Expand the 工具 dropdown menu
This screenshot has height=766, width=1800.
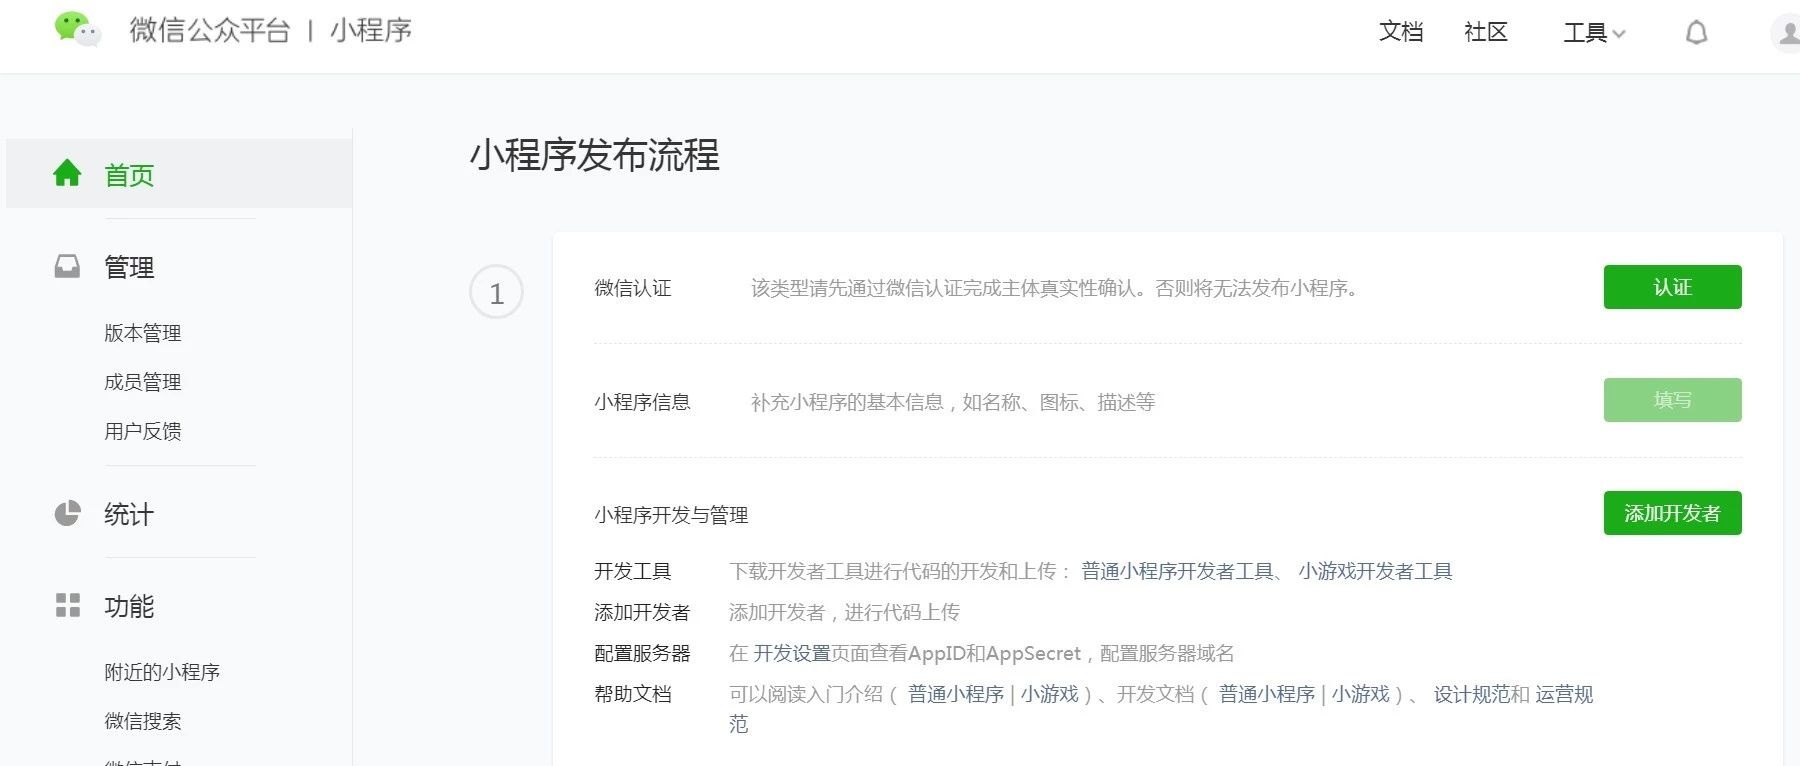[1594, 33]
